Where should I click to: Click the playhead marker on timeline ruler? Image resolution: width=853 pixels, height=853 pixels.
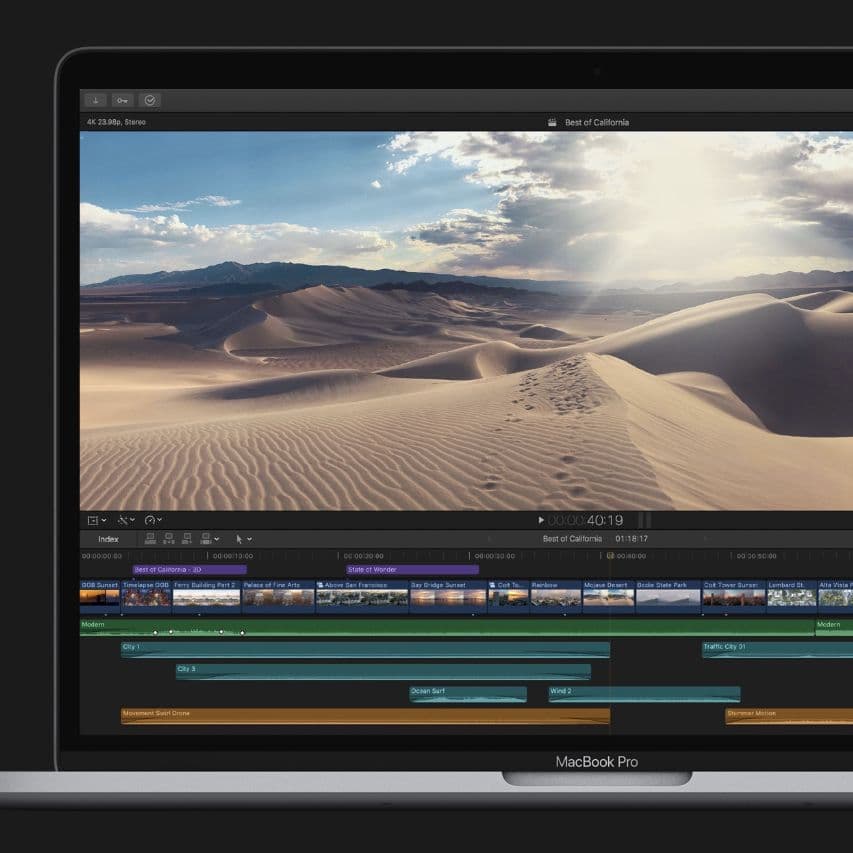(610, 555)
